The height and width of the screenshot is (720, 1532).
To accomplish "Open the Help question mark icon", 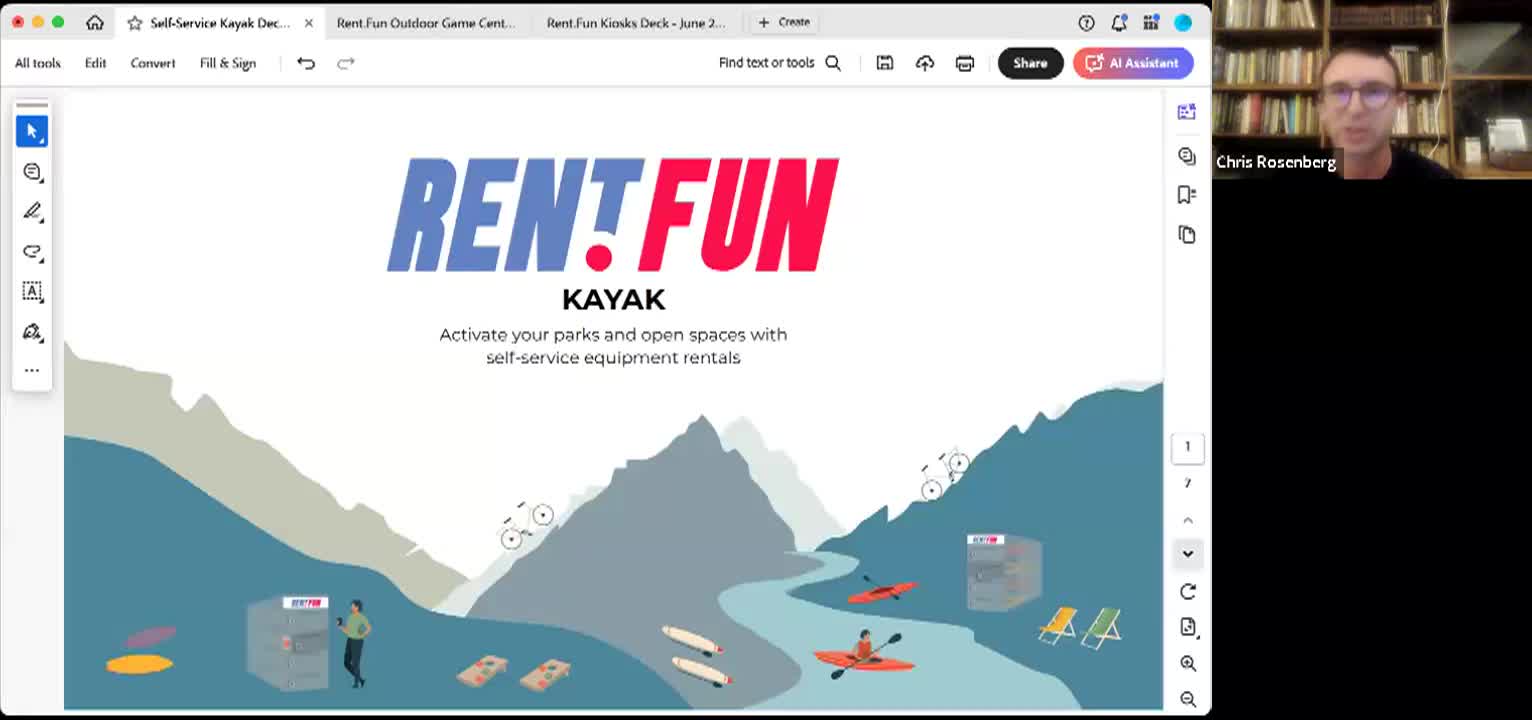I will pos(1086,22).
